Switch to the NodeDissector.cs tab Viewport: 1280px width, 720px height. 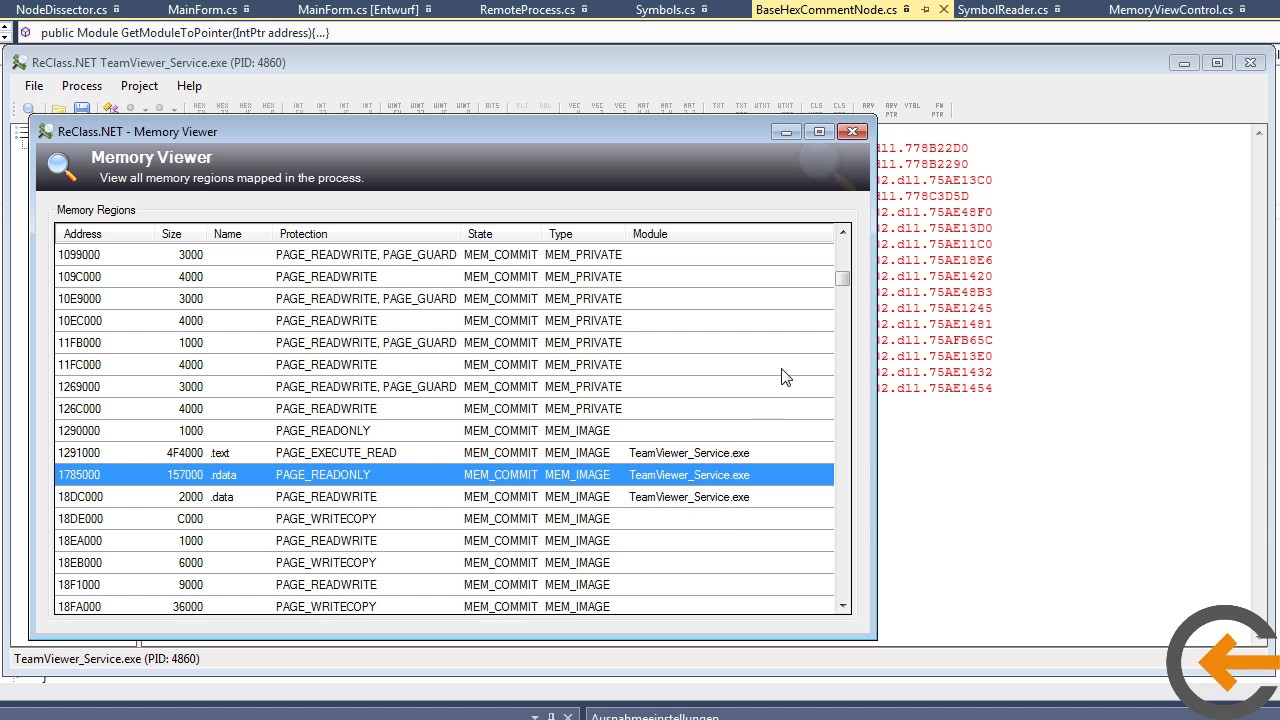61,10
